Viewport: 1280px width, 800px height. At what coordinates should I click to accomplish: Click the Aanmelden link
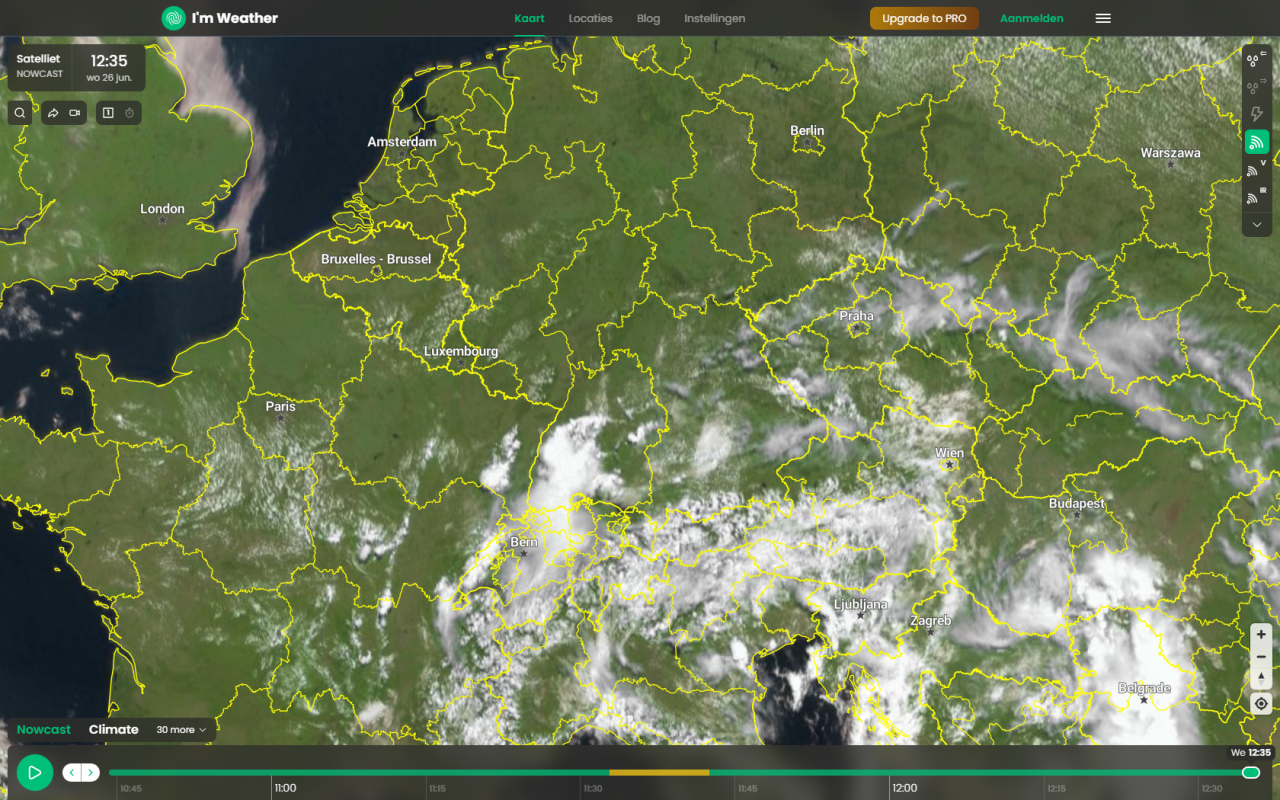tap(1031, 18)
